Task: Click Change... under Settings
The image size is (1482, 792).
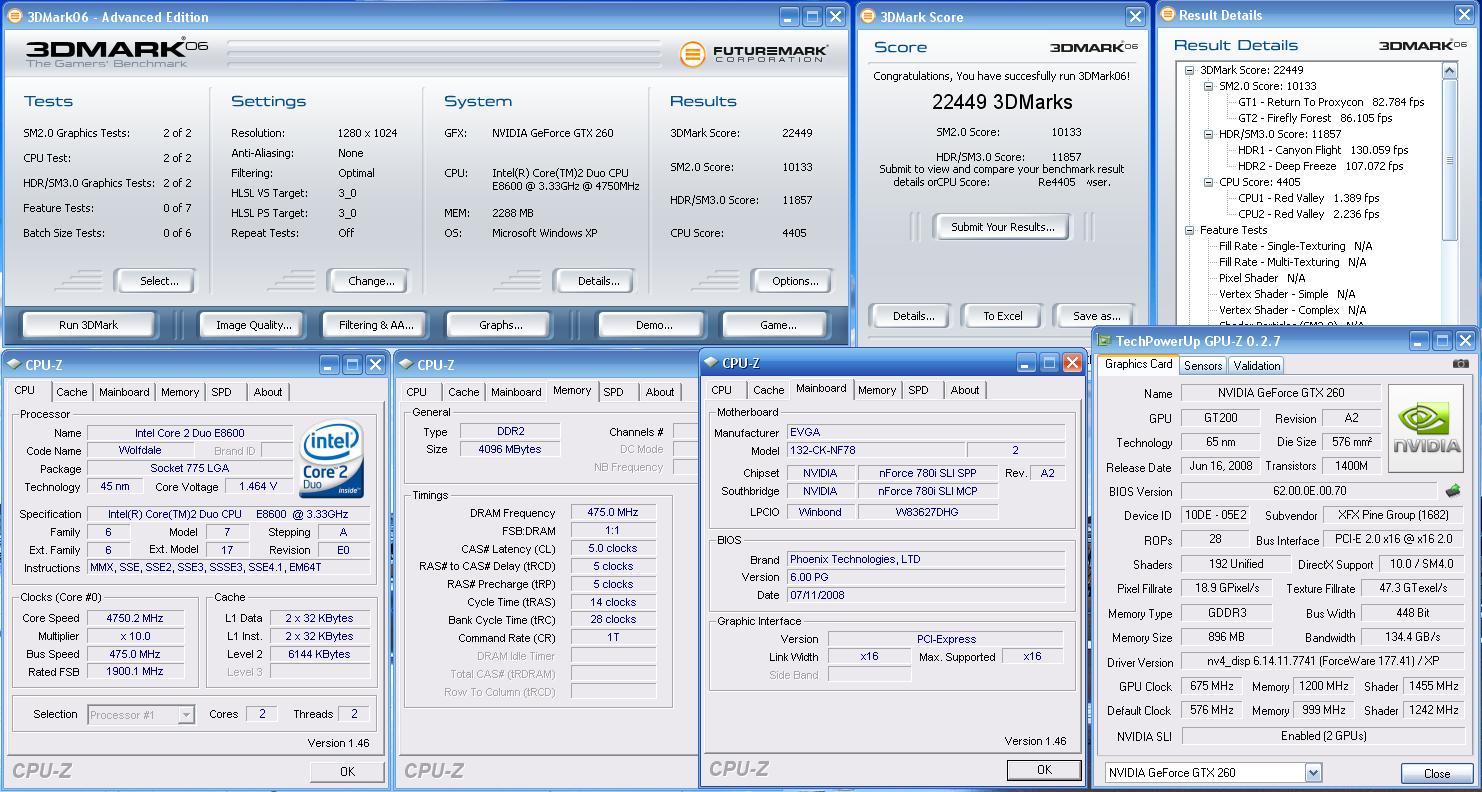Action: [x=371, y=281]
